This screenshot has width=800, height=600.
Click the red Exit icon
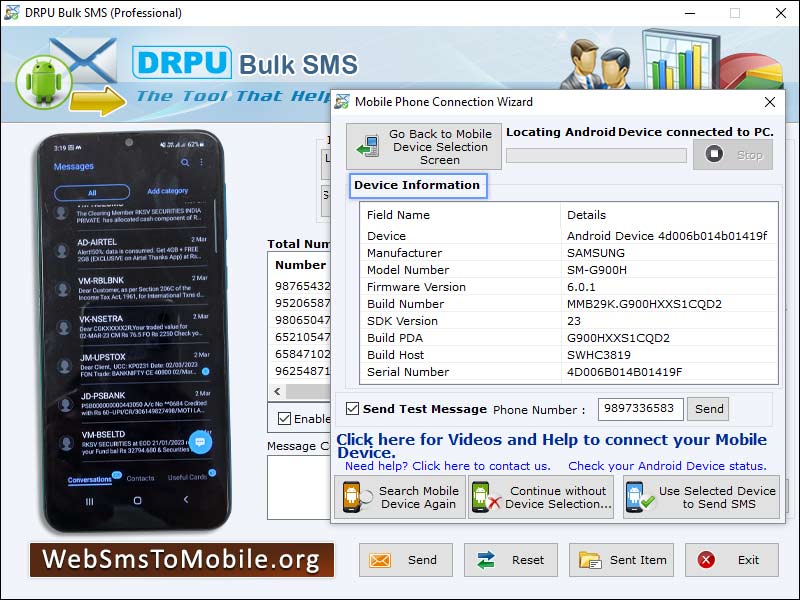click(x=707, y=560)
